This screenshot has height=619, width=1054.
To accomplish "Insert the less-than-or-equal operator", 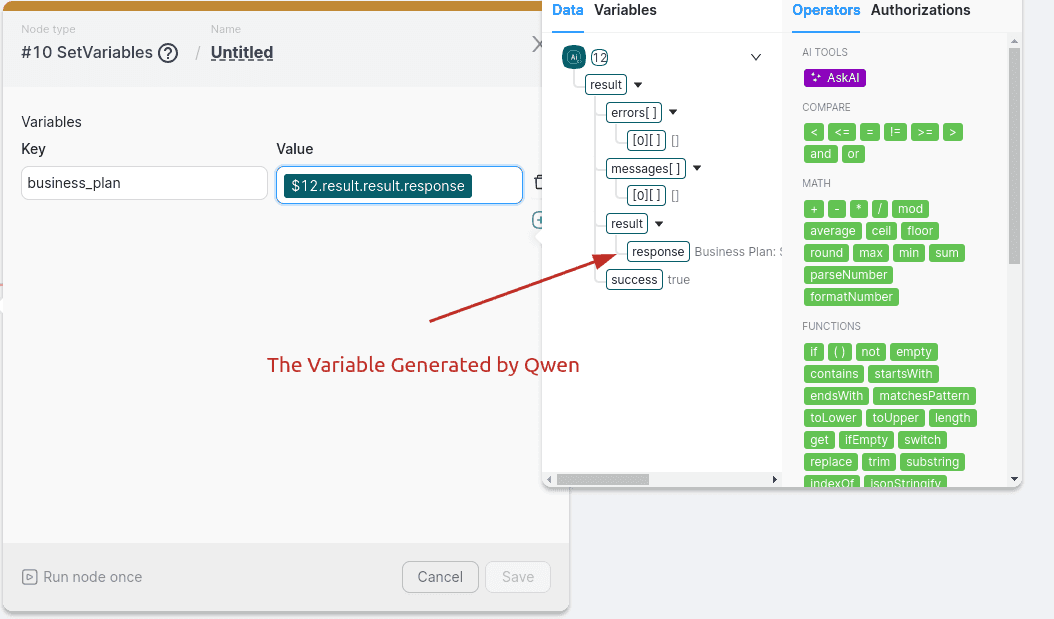I will tap(841, 132).
